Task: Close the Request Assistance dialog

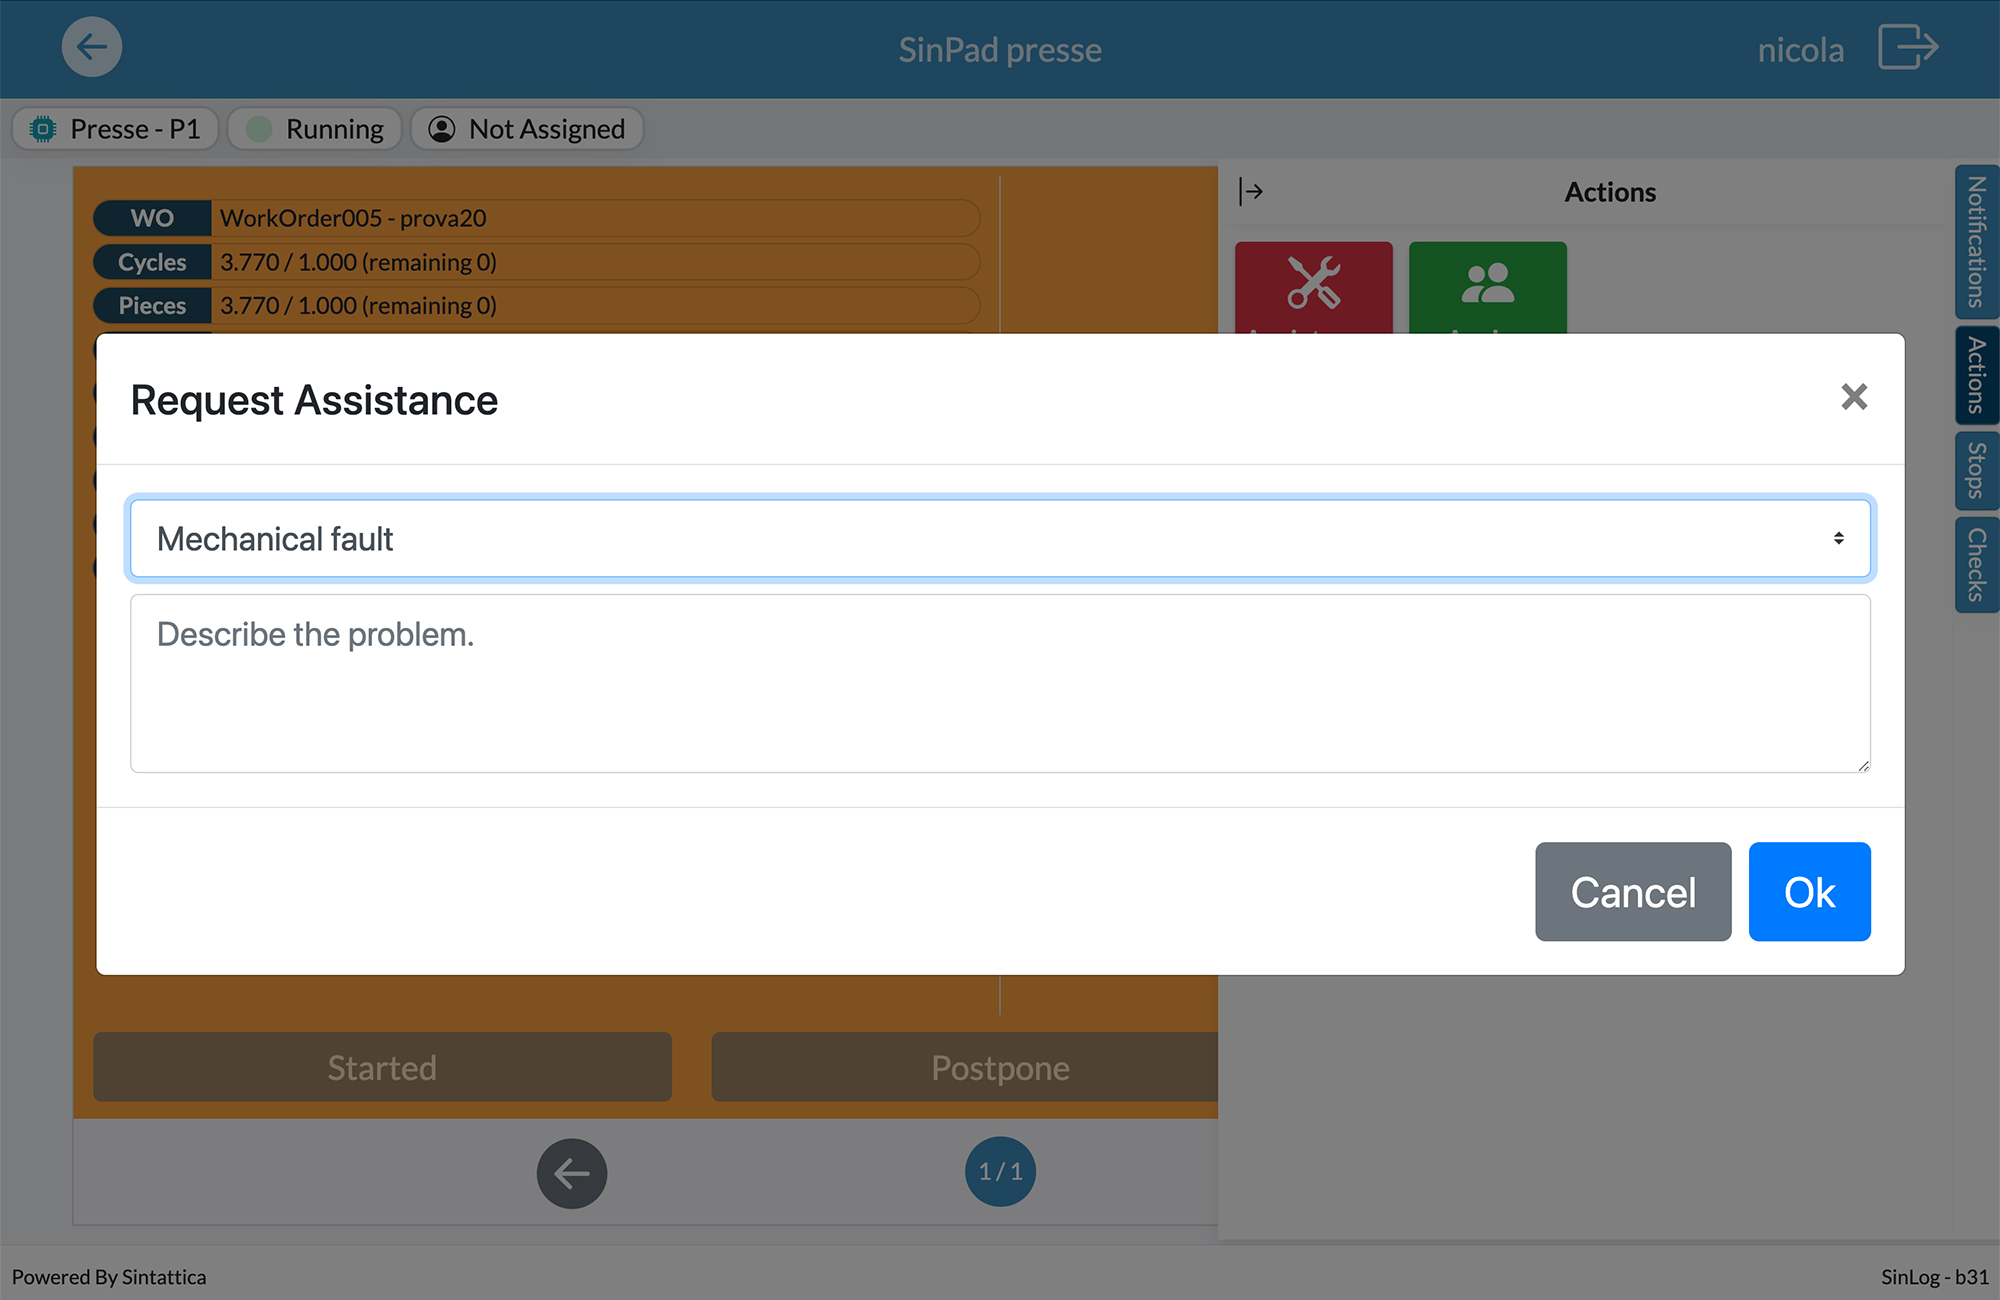Action: 1854,397
